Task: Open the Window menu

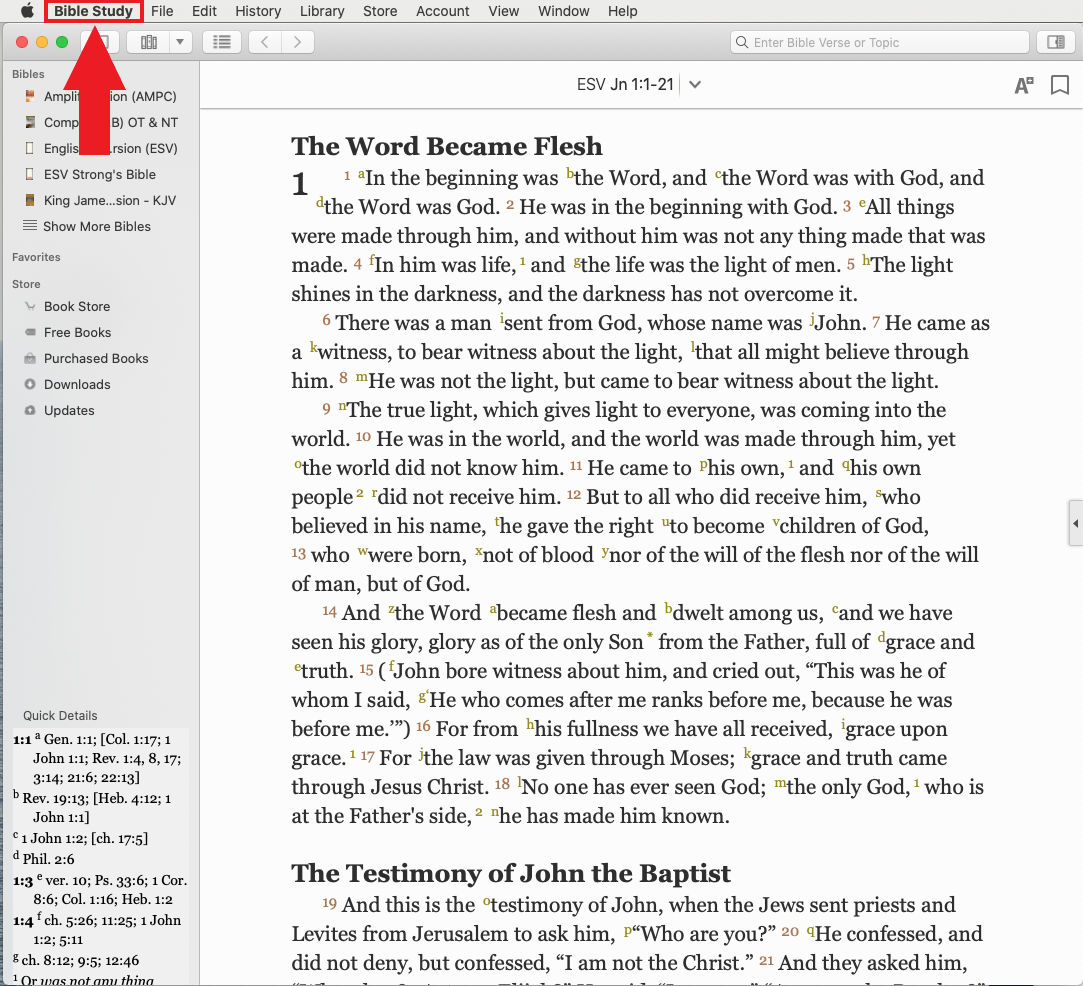Action: [x=564, y=11]
